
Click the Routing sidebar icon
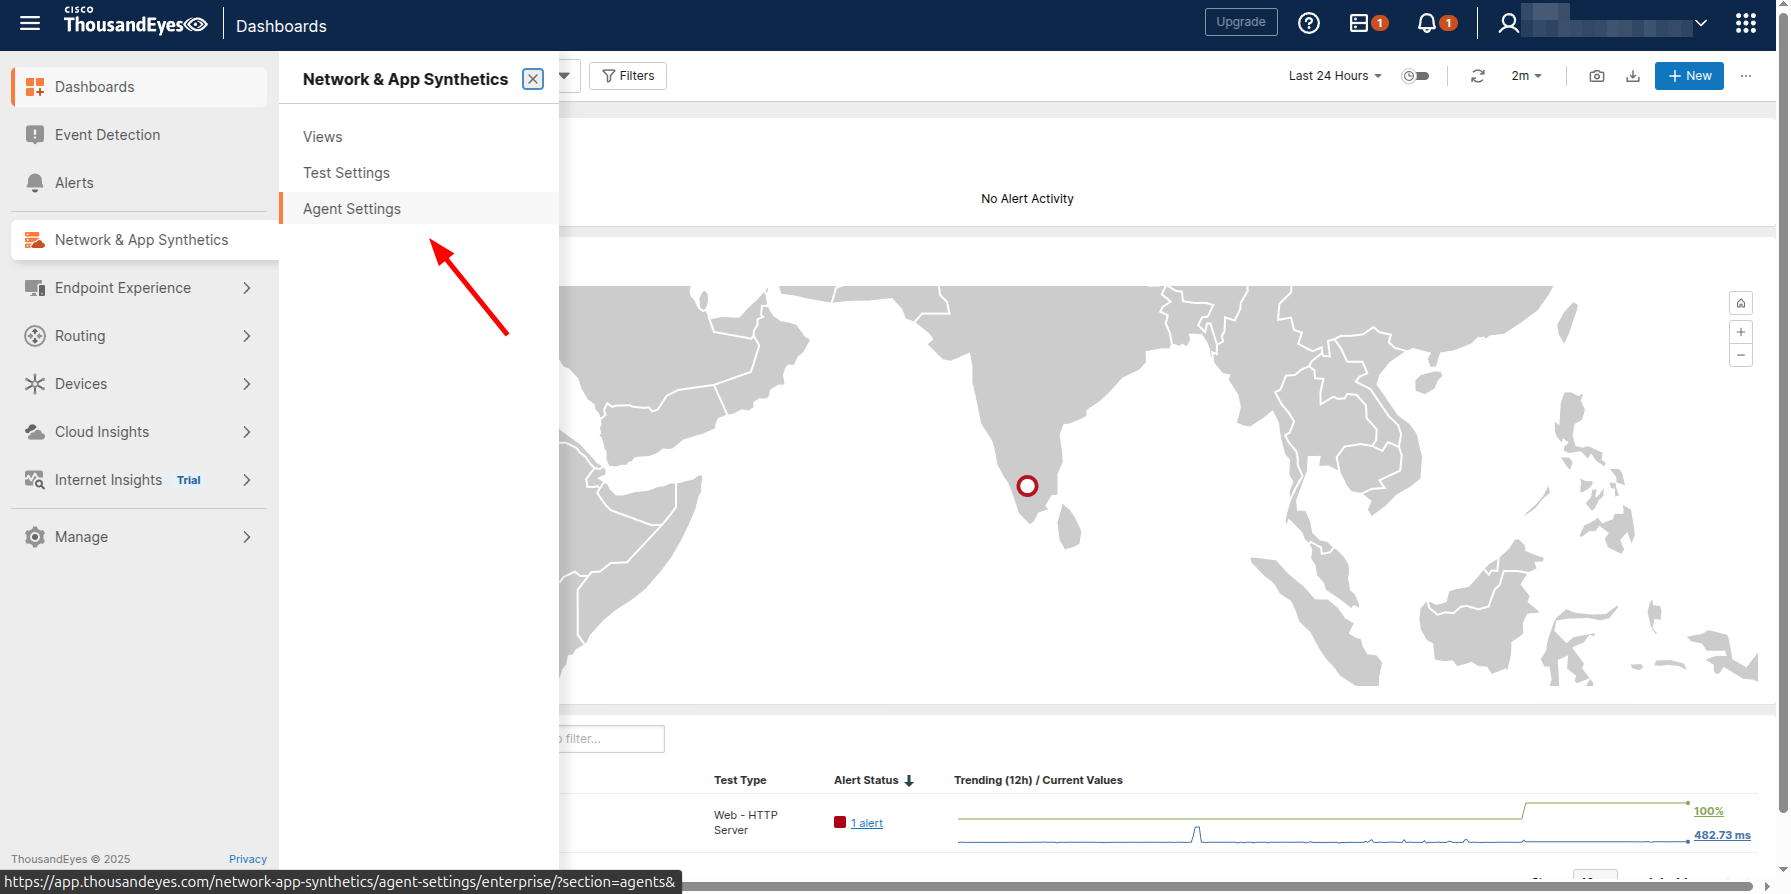pos(35,336)
